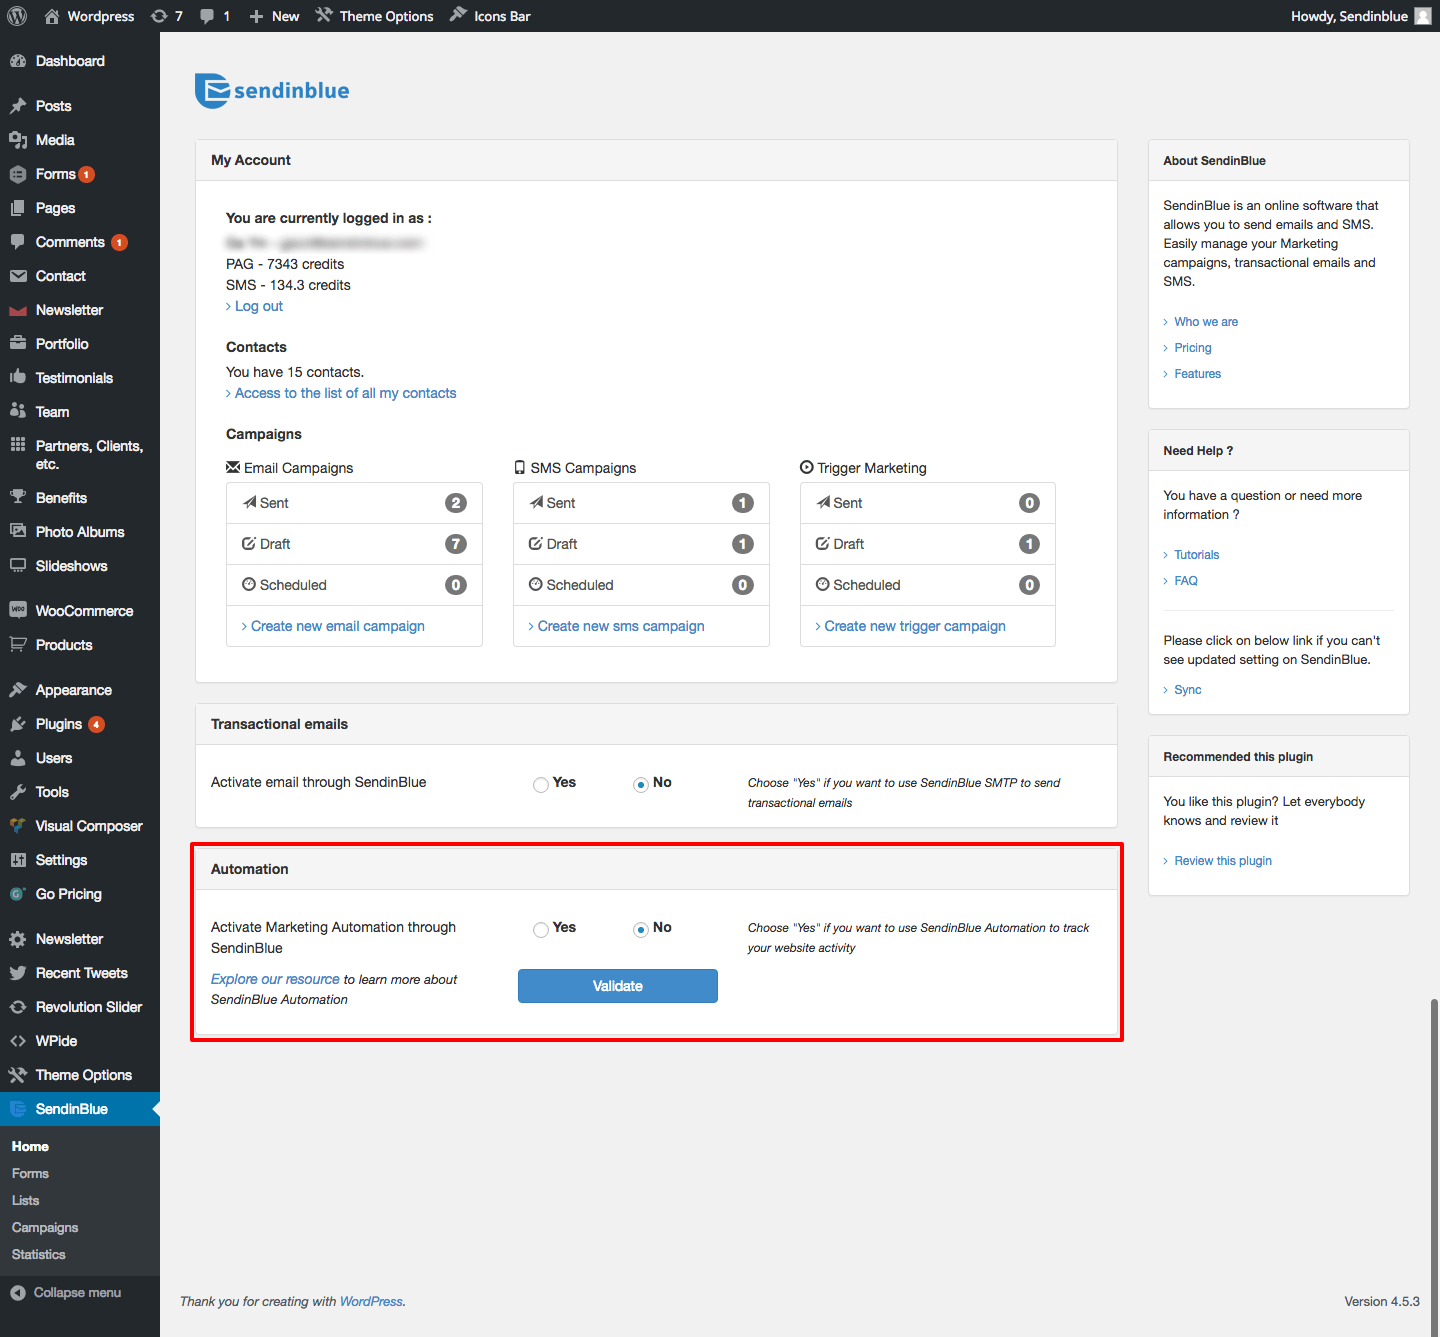Click the WooCommerce icon in the sidebar
This screenshot has height=1337, width=1440.
point(18,611)
